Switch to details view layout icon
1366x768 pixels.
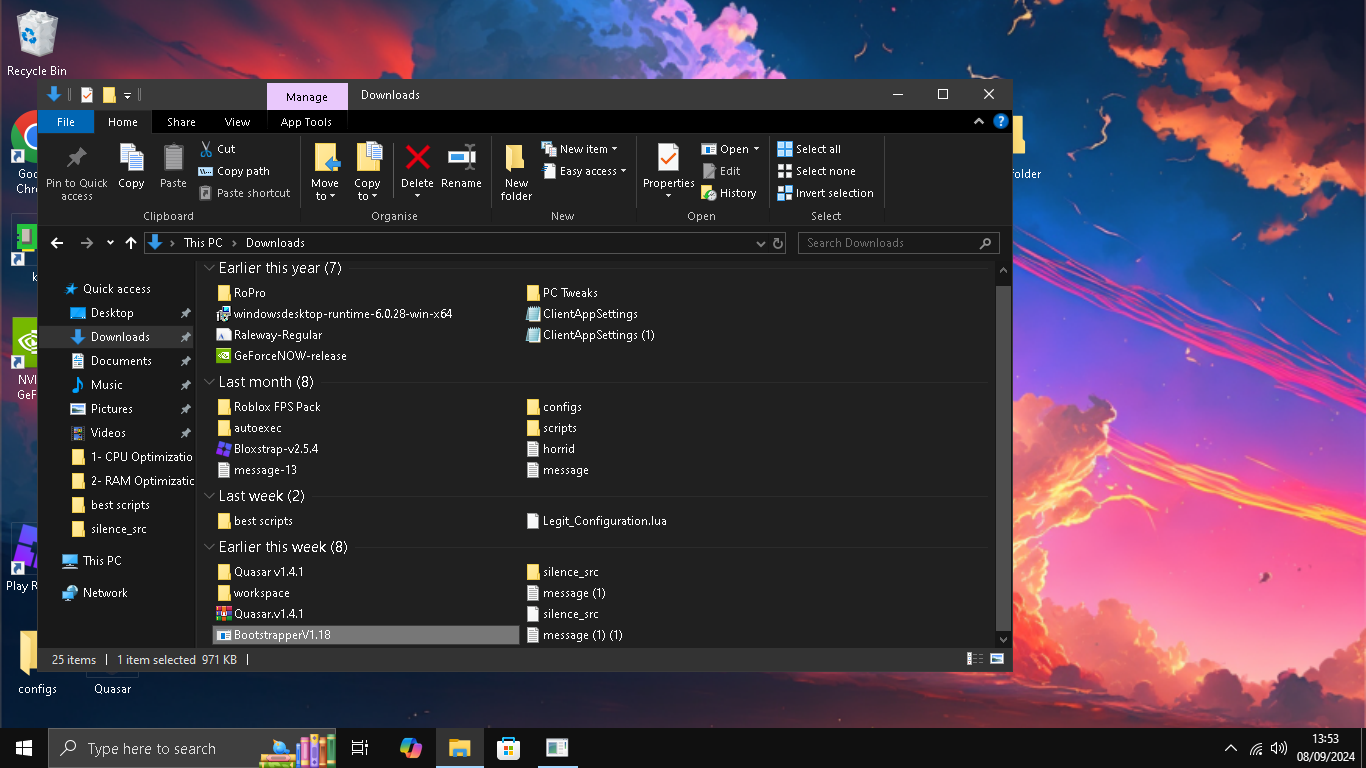(974, 659)
